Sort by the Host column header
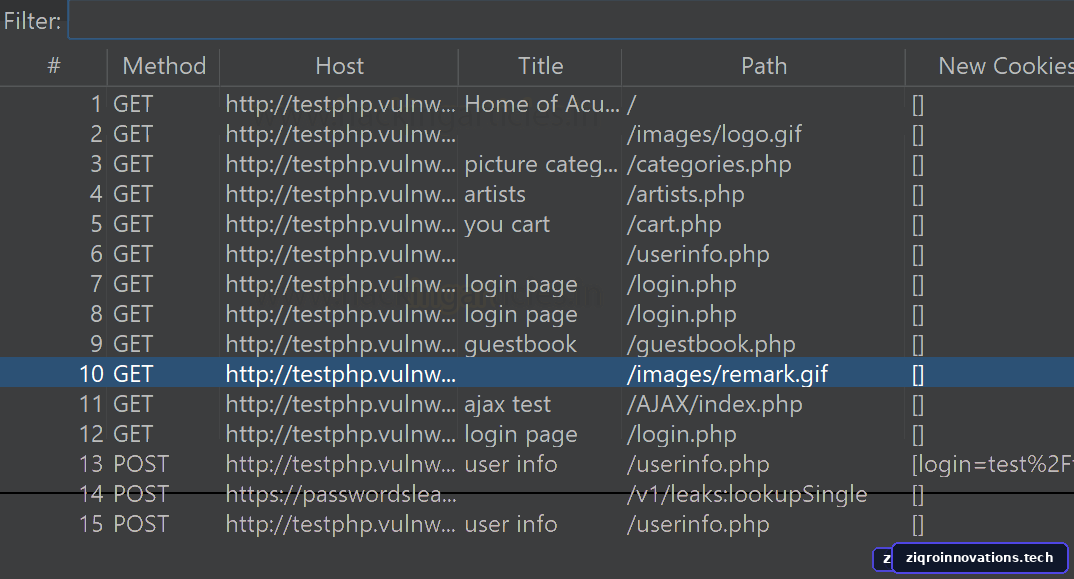Image resolution: width=1074 pixels, height=579 pixels. (339, 66)
